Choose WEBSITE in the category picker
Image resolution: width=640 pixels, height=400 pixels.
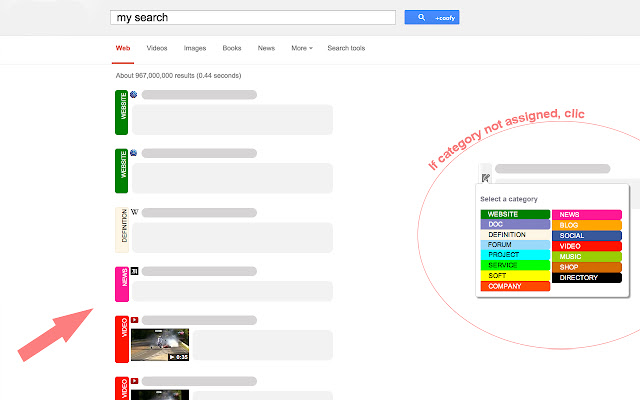coord(515,214)
